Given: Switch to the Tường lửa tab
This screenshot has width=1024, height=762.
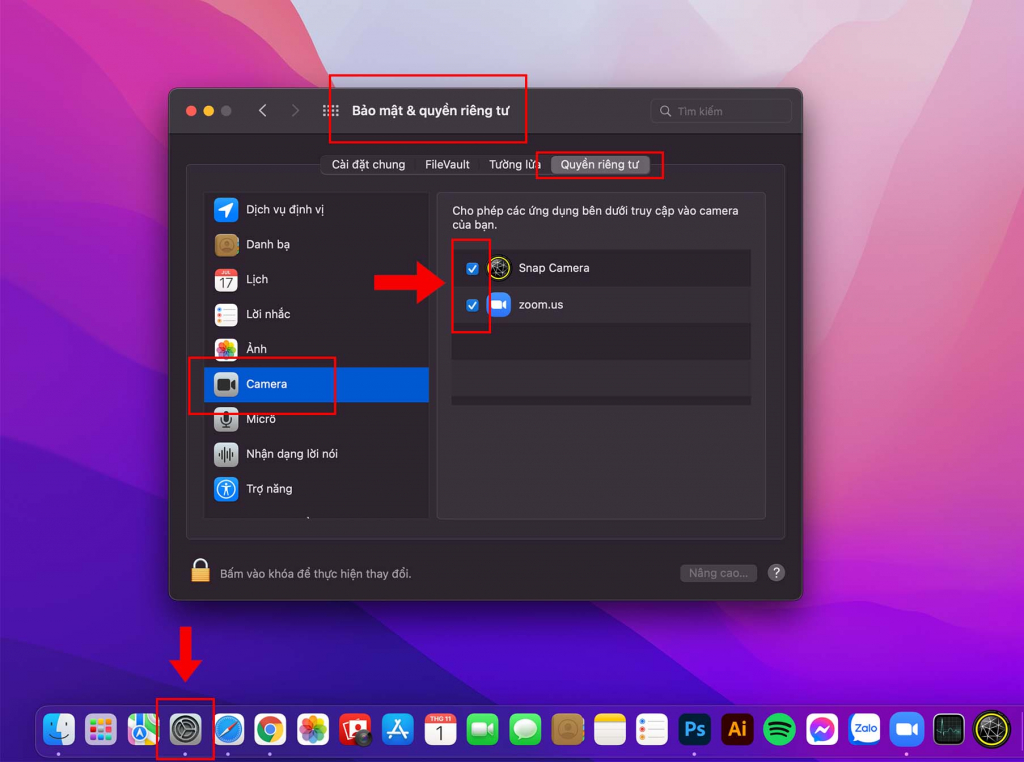Looking at the screenshot, I should click(x=515, y=165).
